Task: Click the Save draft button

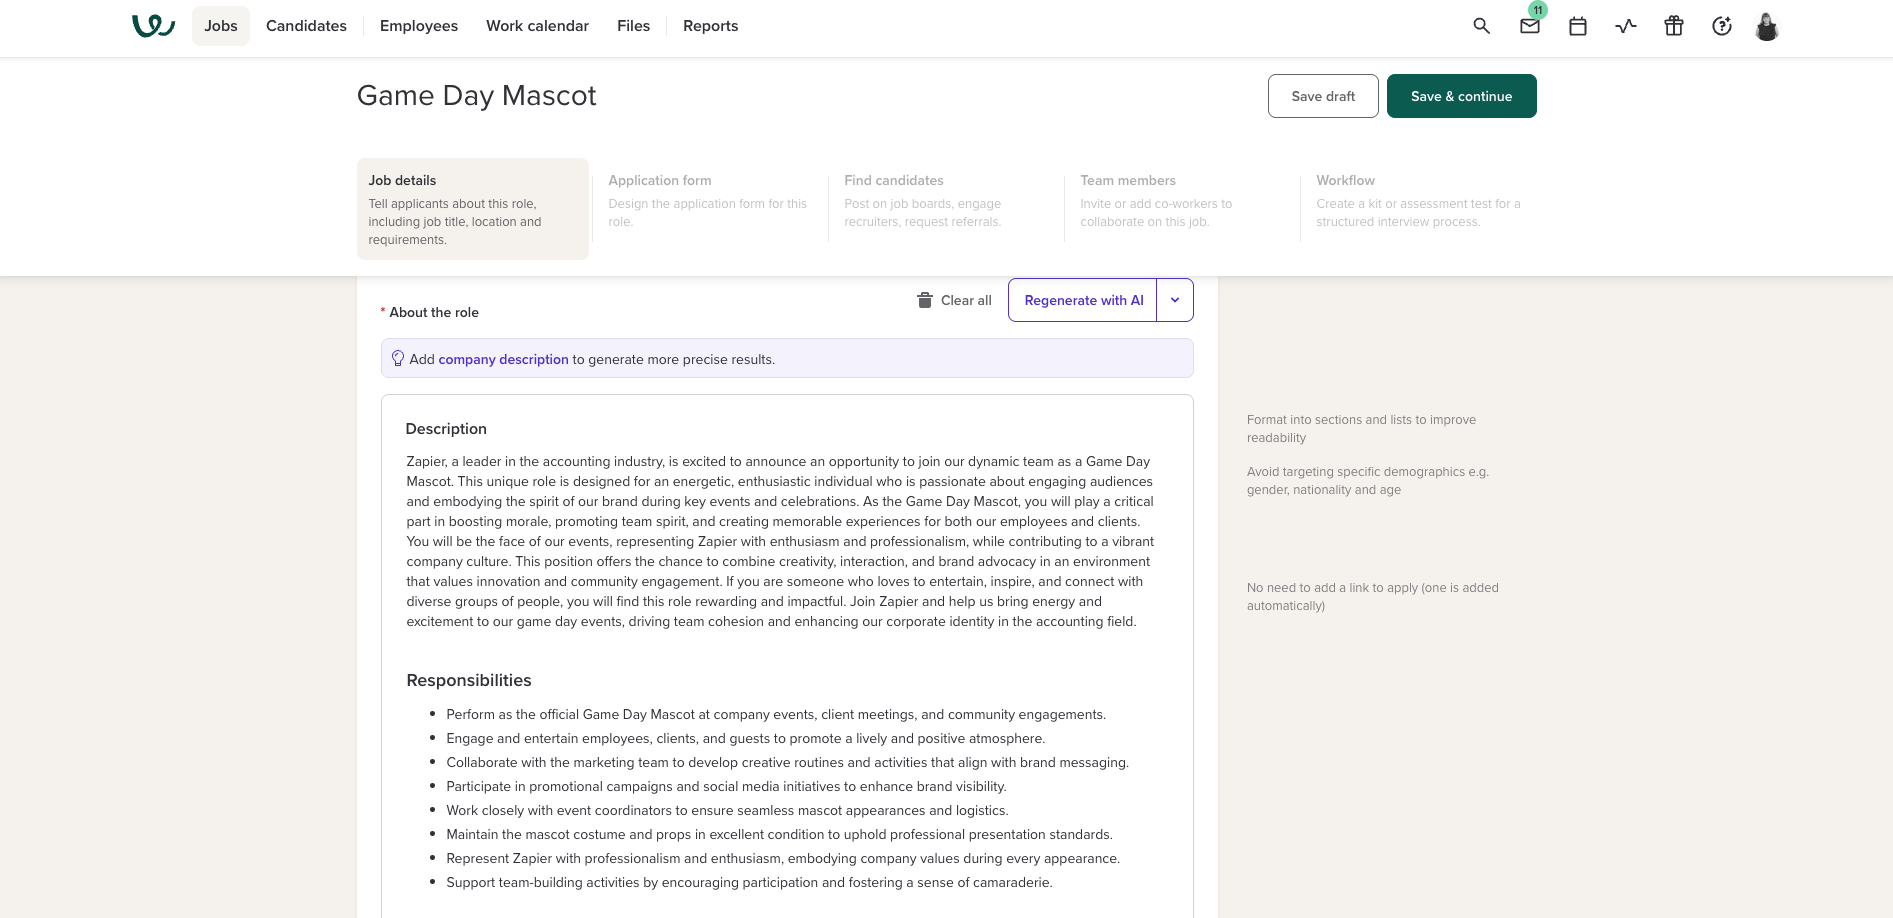Action: click(x=1323, y=96)
